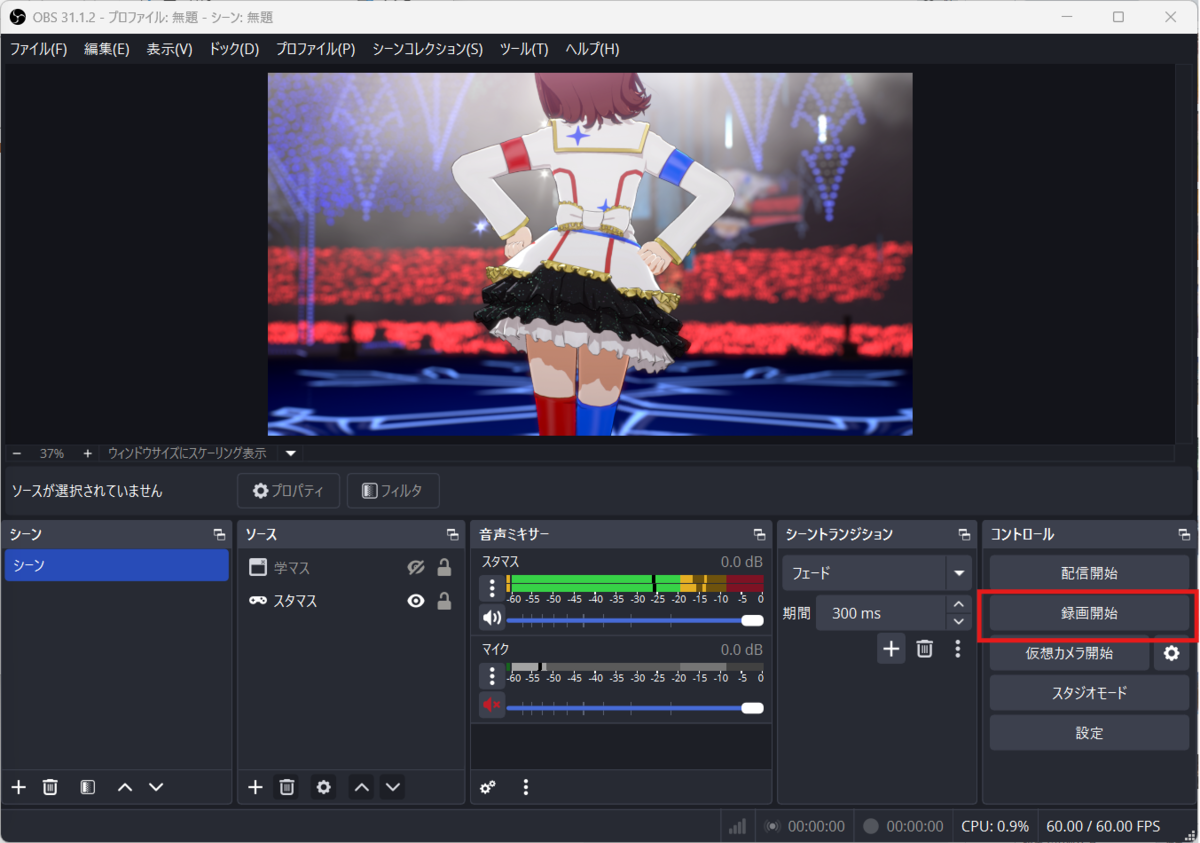Pop out the コントロール dock icon
The height and width of the screenshot is (843, 1200).
1184,535
